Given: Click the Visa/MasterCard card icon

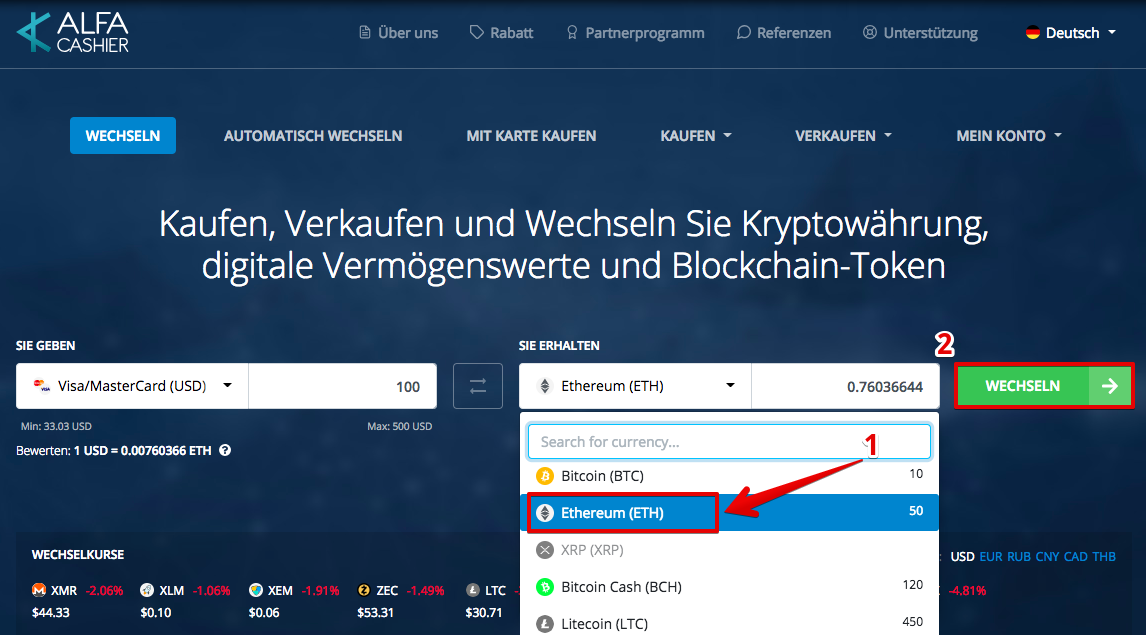Looking at the screenshot, I should point(42,386).
